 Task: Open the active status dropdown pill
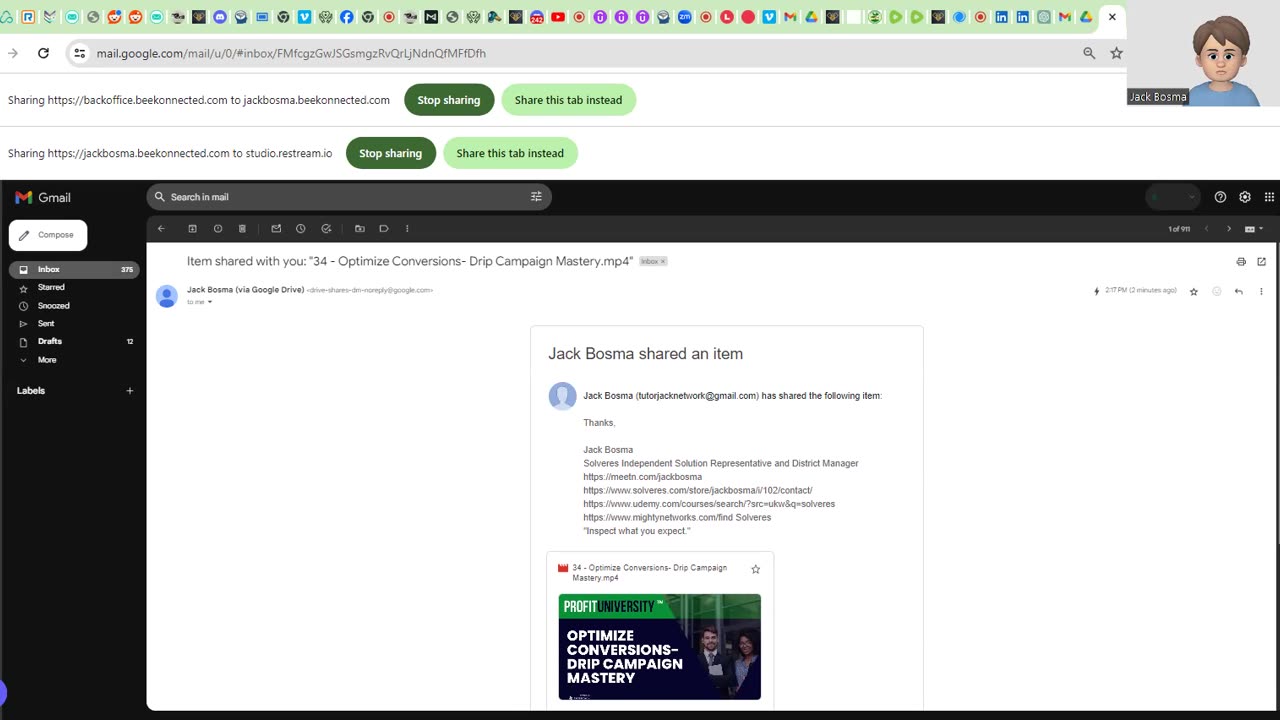click(x=1171, y=197)
